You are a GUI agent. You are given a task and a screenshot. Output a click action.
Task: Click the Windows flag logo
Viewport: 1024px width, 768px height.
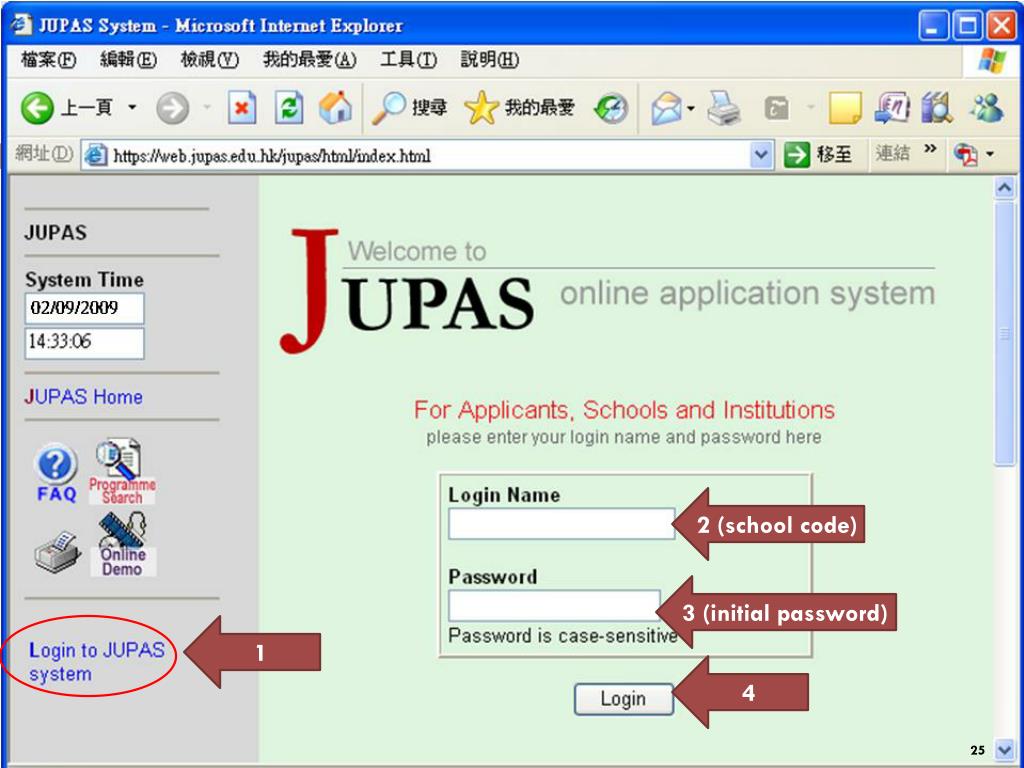[991, 61]
